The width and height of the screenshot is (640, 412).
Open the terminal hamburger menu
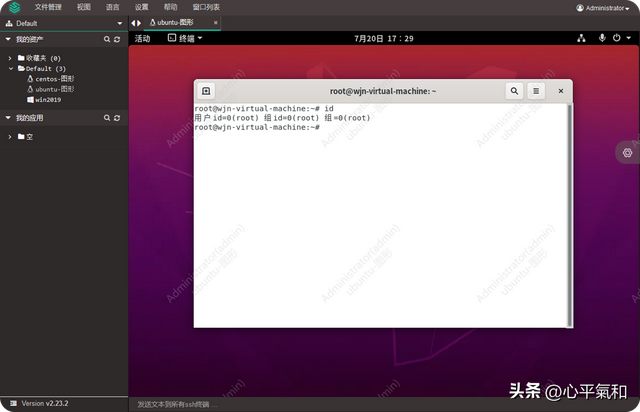point(536,91)
